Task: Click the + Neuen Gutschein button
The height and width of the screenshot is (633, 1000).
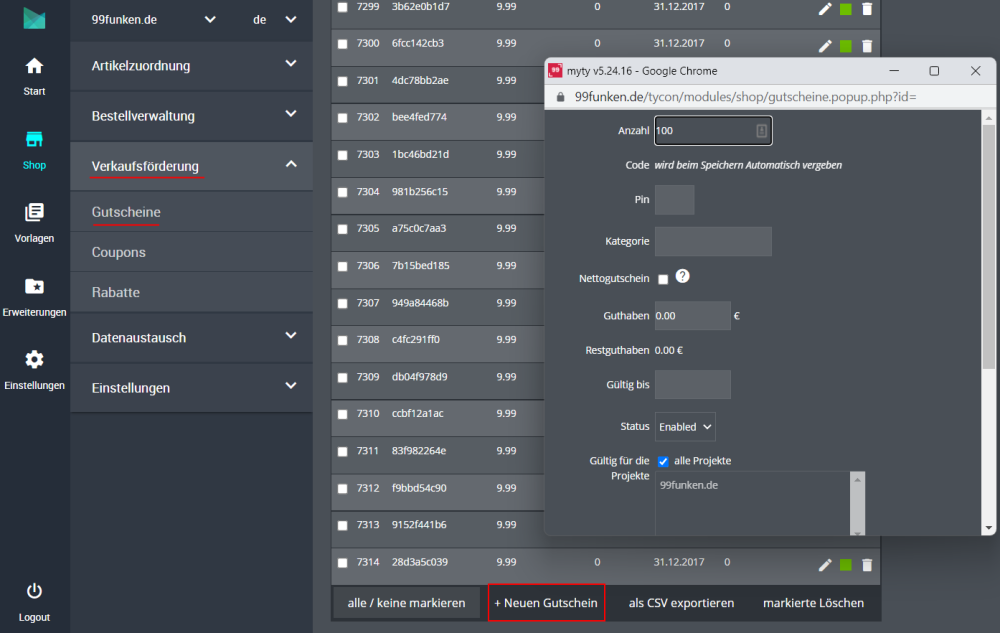Action: tap(546, 603)
